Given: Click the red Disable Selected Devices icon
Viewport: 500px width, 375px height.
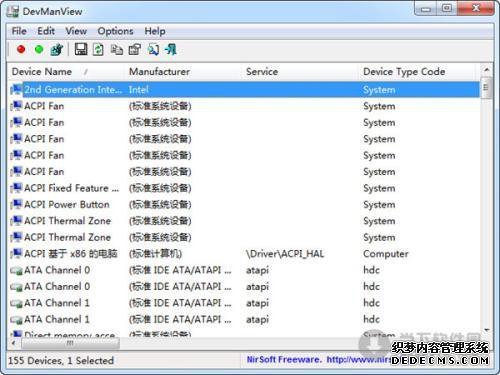Looking at the screenshot, I should pos(21,50).
